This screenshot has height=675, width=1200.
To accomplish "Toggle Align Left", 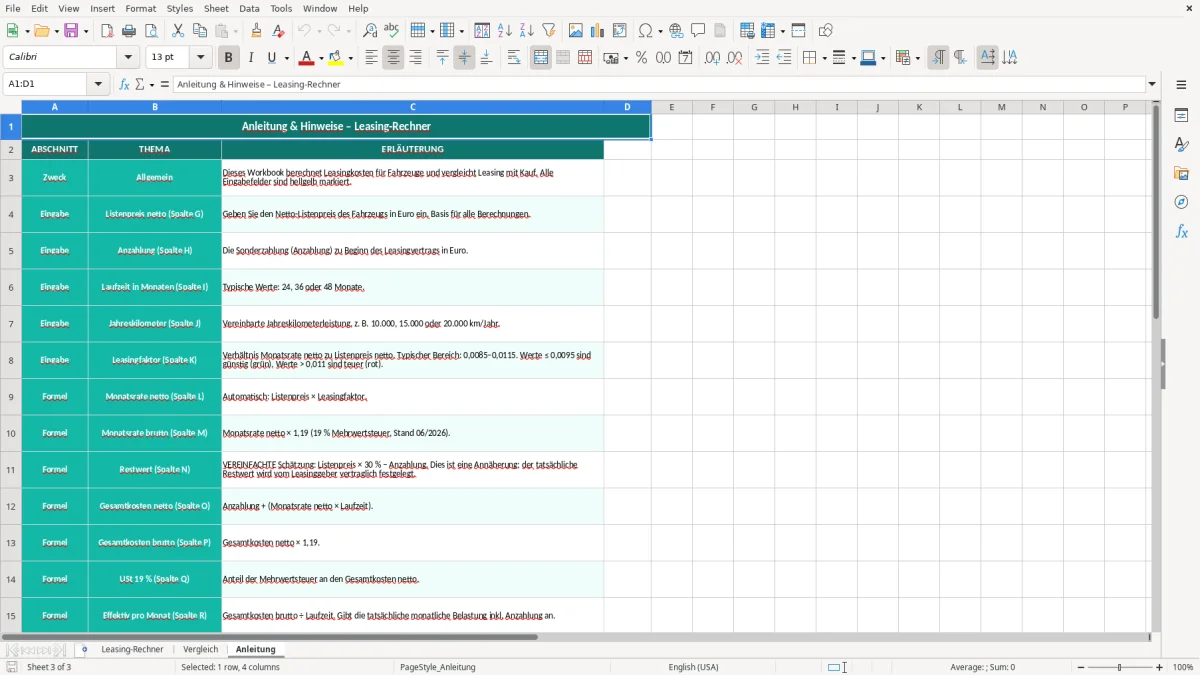I will (x=371, y=58).
